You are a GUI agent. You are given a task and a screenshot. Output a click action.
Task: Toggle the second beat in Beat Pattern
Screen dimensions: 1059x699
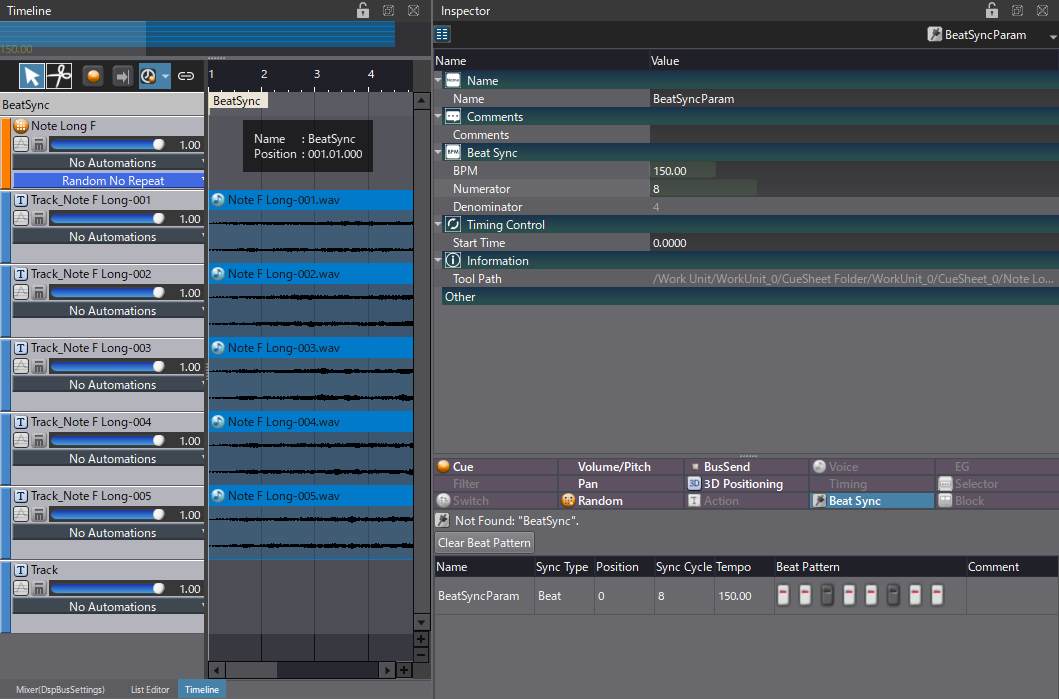[805, 595]
